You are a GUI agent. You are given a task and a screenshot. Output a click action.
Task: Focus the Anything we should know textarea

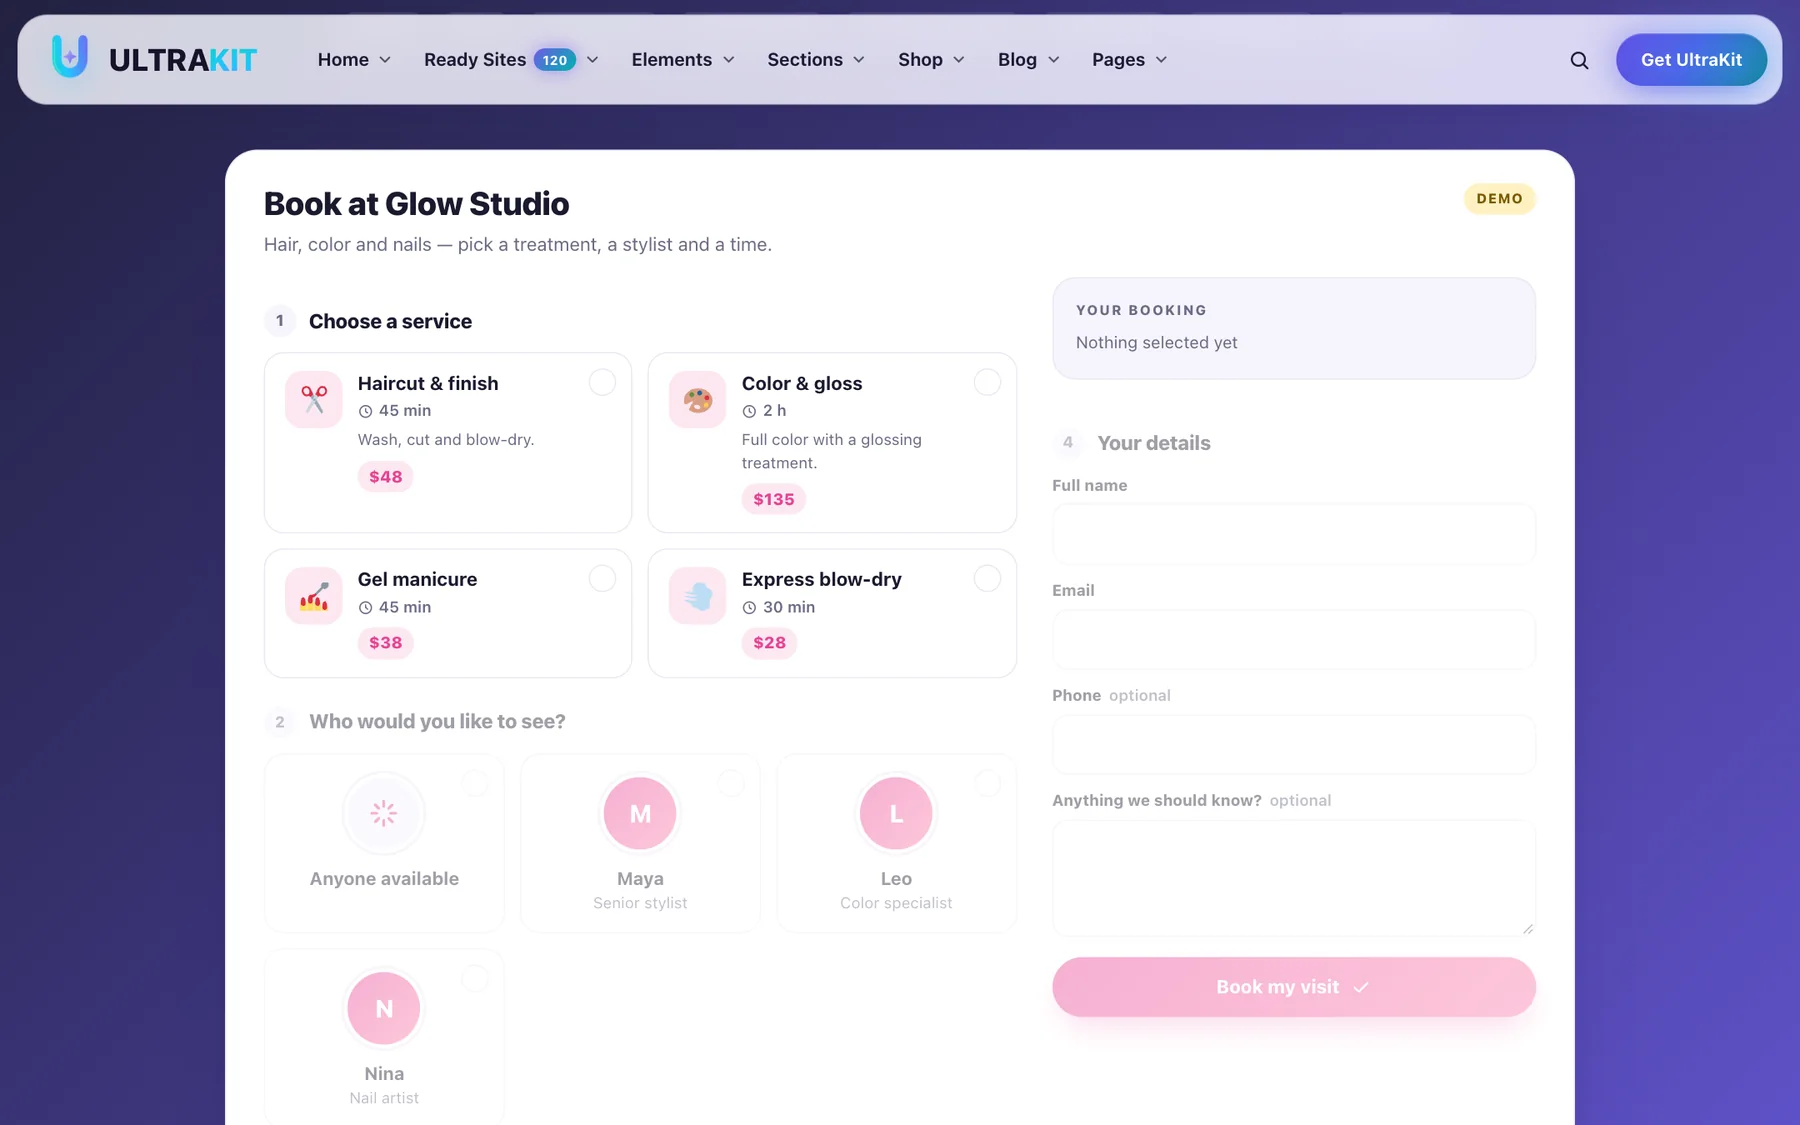(x=1293, y=878)
